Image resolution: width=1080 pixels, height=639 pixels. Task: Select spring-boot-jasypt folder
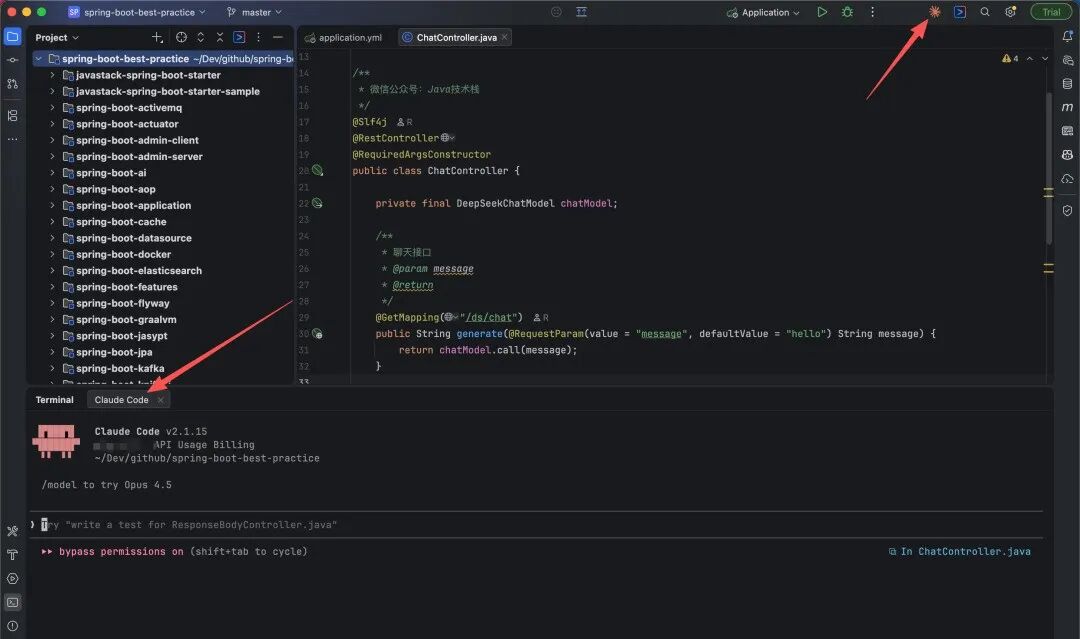click(x=121, y=336)
